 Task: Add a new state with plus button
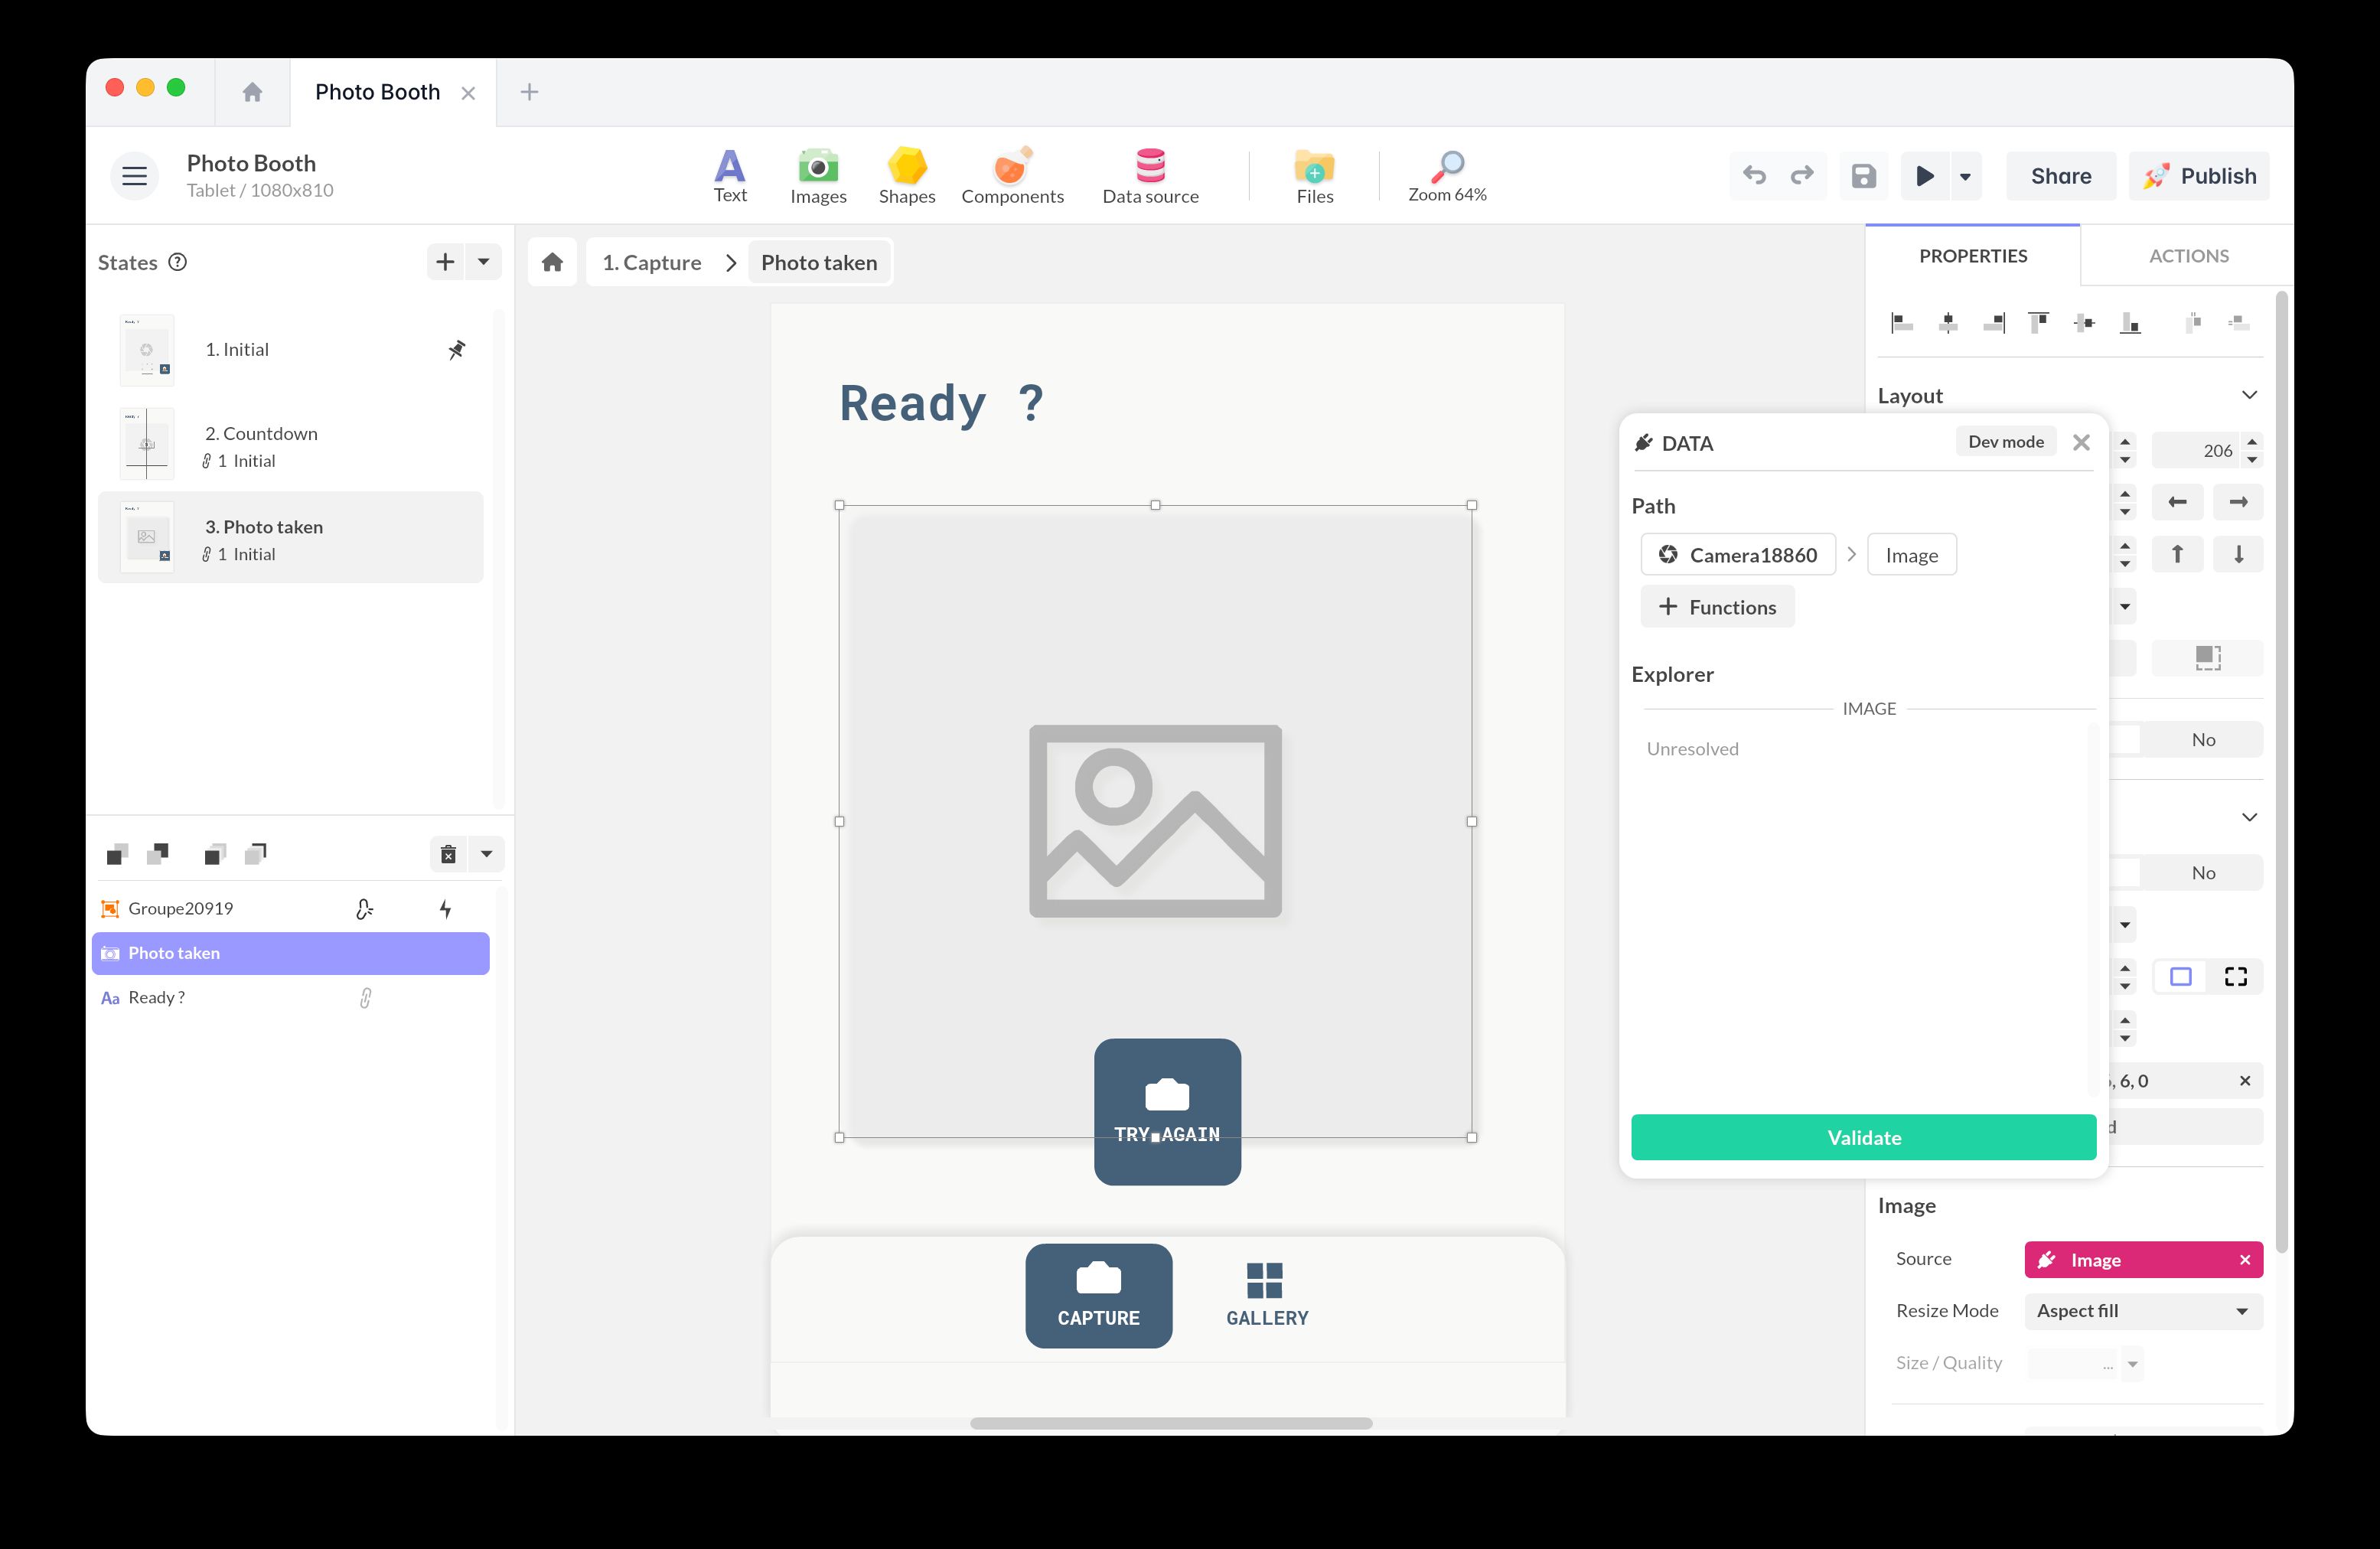(445, 262)
